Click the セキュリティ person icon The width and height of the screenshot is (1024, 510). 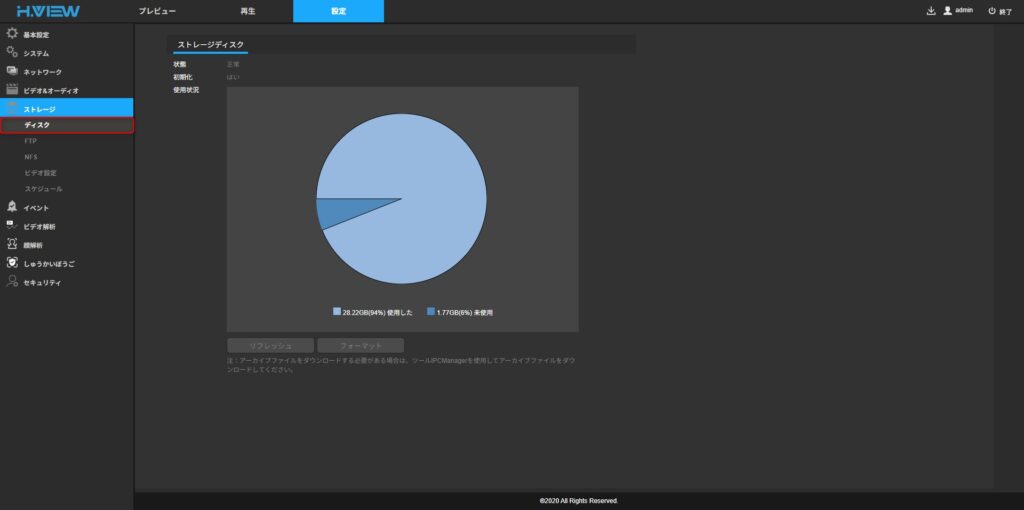pyautogui.click(x=12, y=282)
